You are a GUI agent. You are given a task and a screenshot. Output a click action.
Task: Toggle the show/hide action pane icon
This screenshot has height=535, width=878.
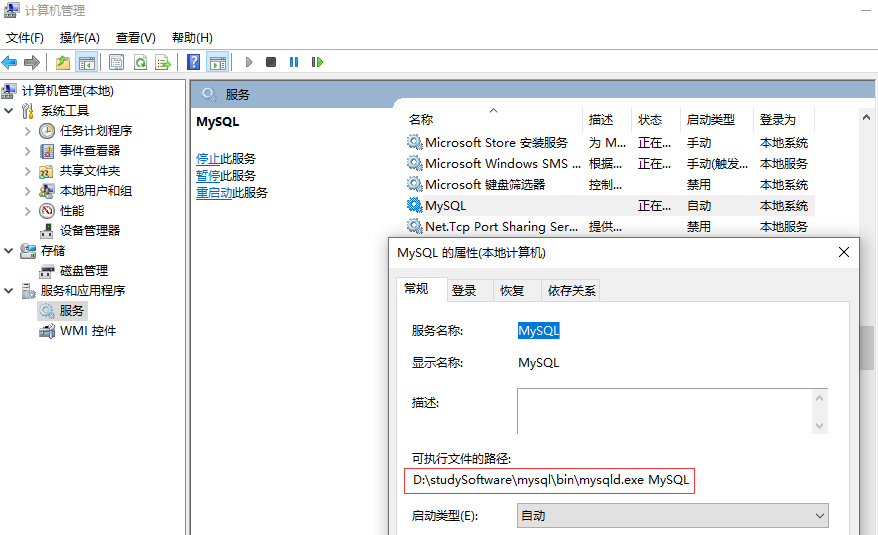(218, 62)
